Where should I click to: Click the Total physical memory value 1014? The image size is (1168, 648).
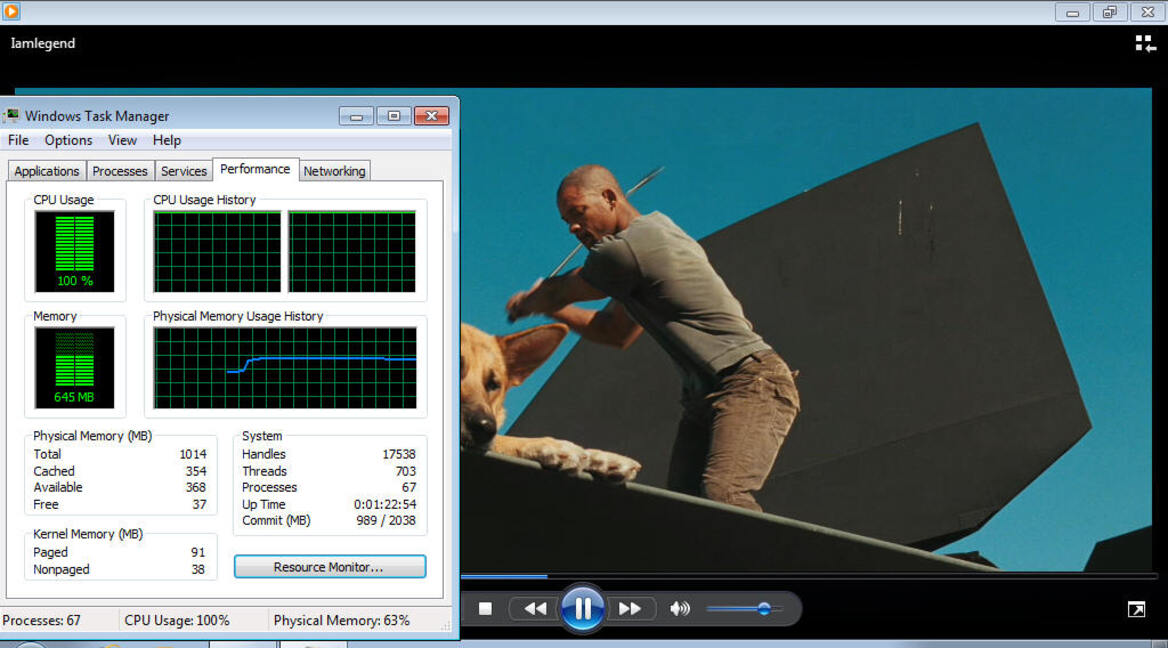point(193,454)
